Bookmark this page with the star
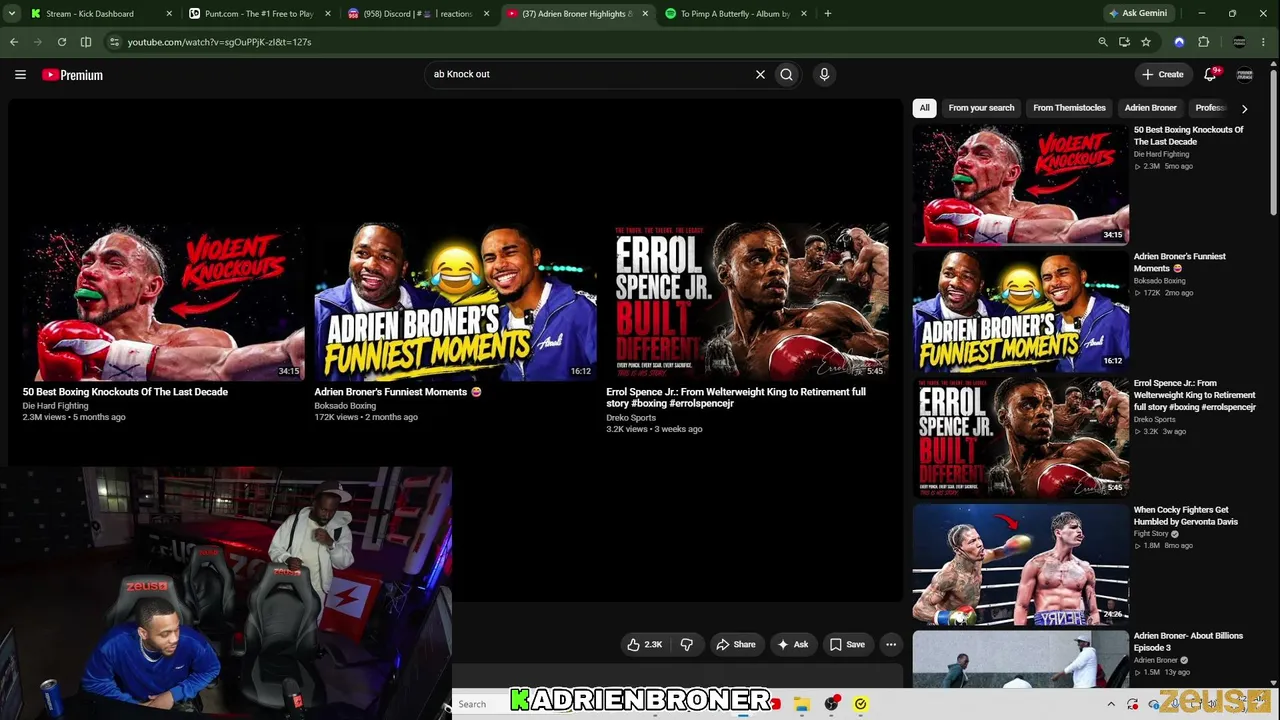 1146,42
